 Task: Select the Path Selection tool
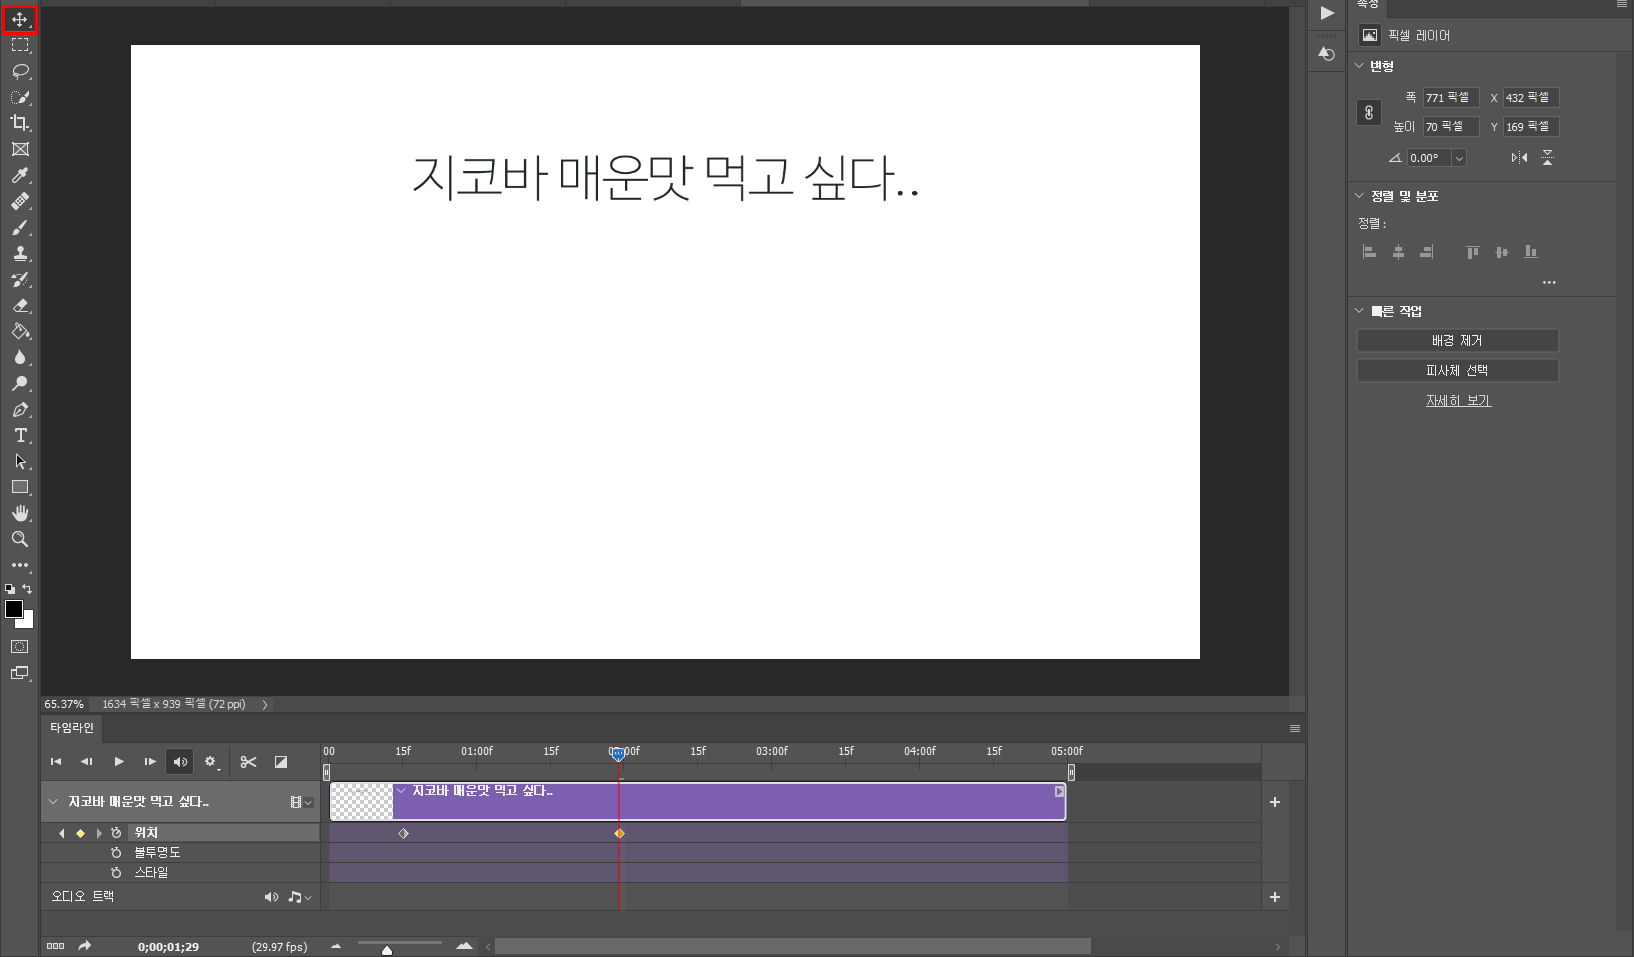tap(20, 461)
